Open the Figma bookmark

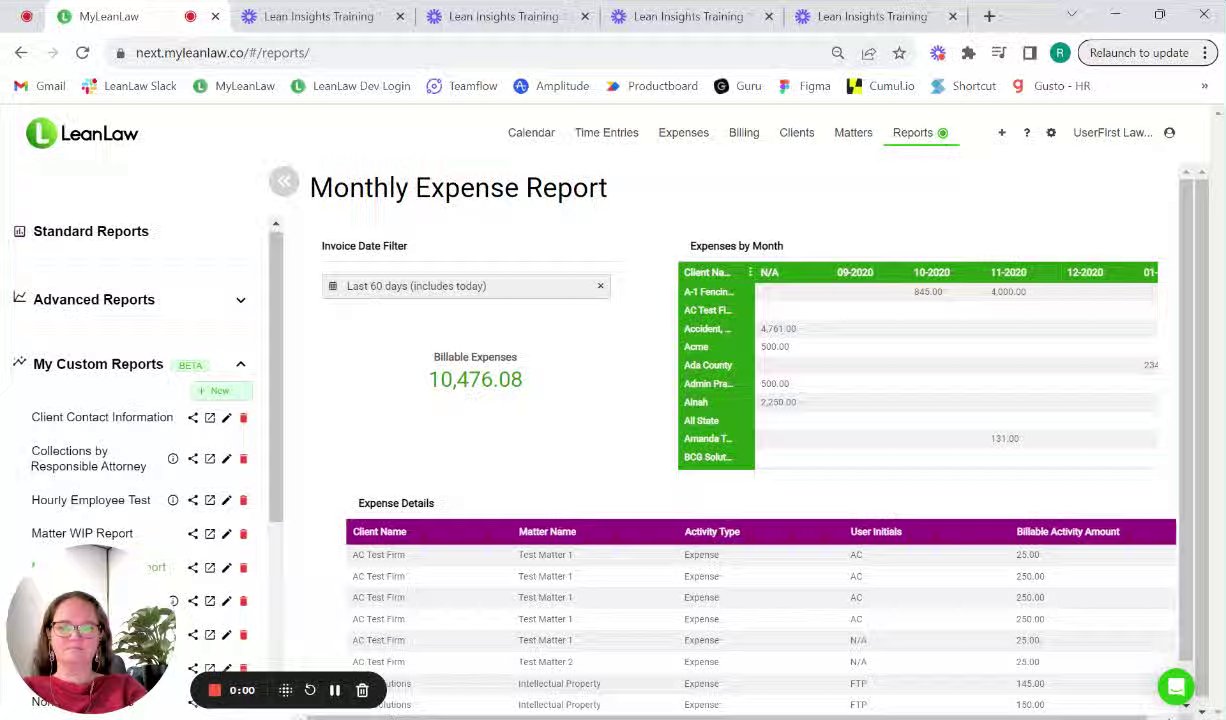(x=804, y=86)
